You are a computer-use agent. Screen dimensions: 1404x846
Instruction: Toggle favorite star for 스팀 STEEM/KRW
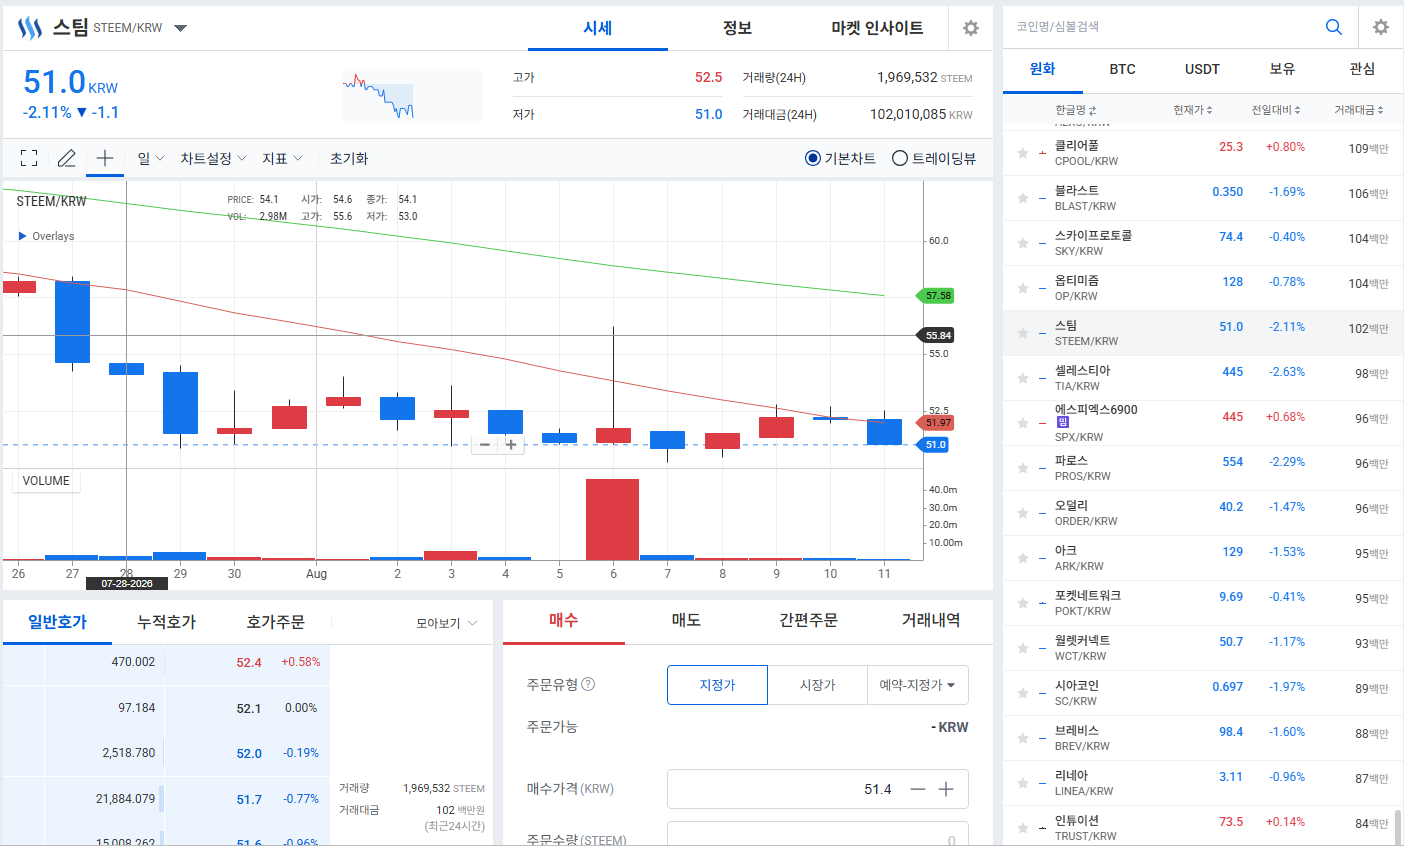[1023, 333]
